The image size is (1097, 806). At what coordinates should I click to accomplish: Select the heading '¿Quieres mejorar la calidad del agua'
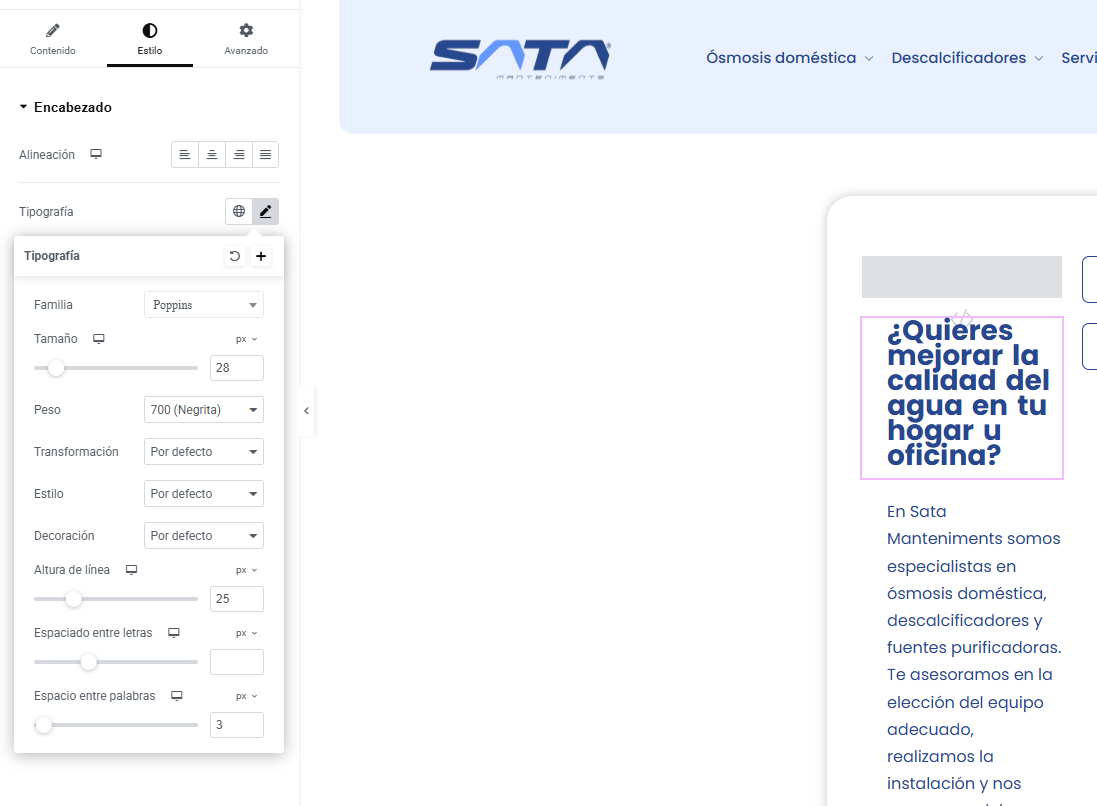[962, 397]
